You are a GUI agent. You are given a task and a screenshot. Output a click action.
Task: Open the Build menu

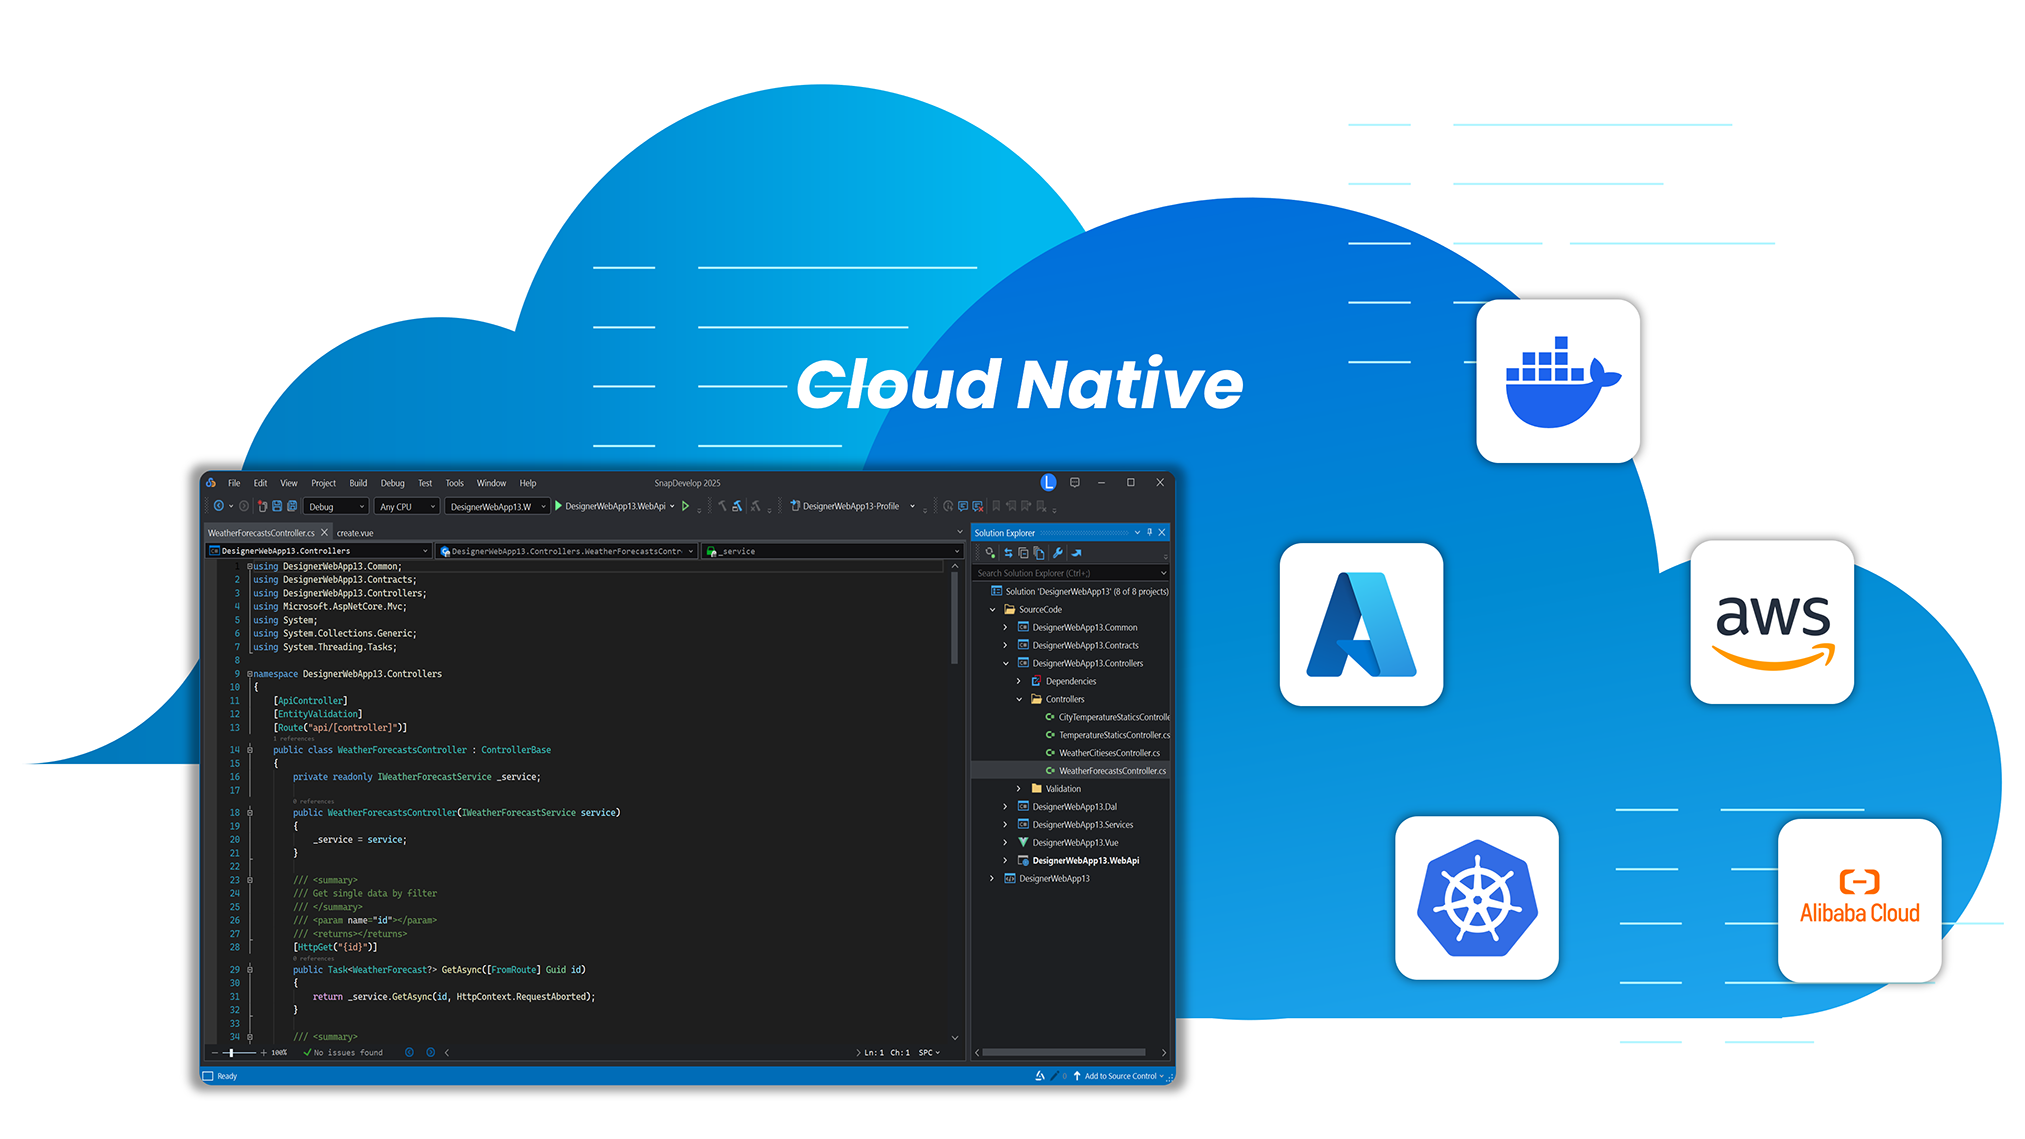click(358, 483)
